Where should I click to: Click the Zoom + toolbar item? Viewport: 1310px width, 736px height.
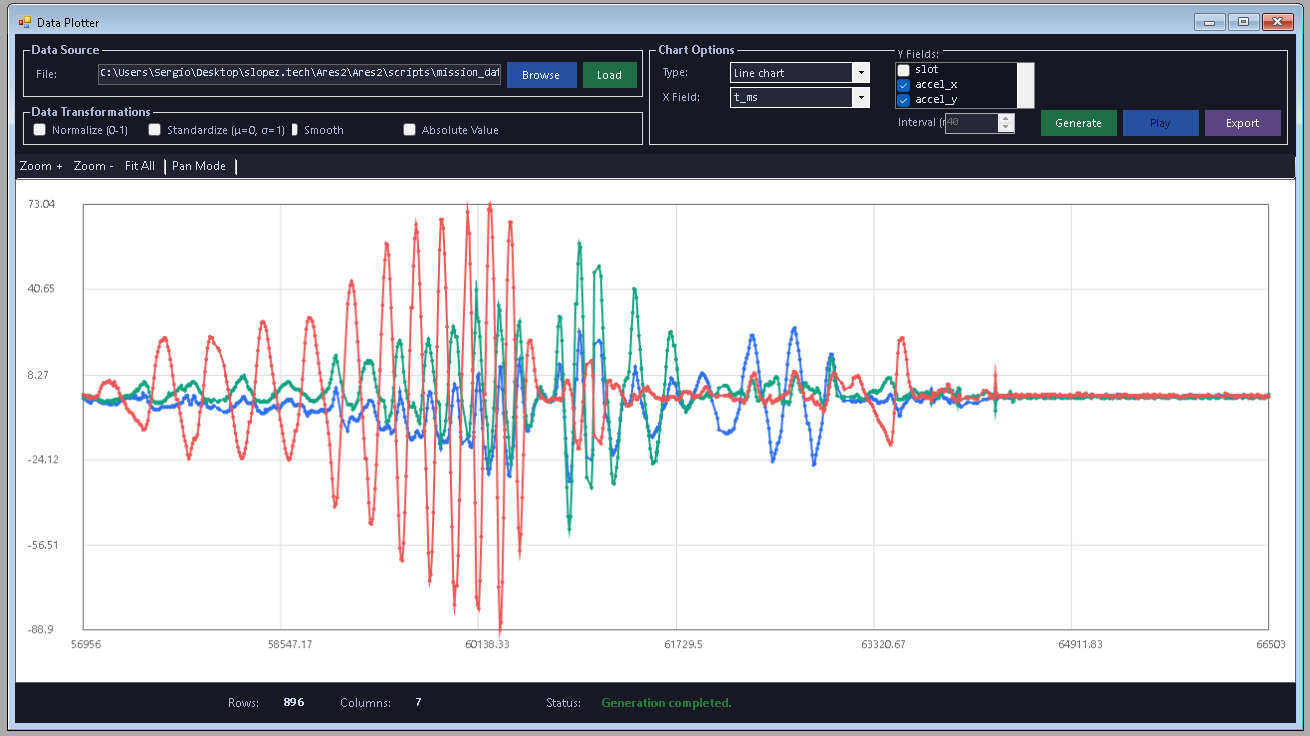41,166
